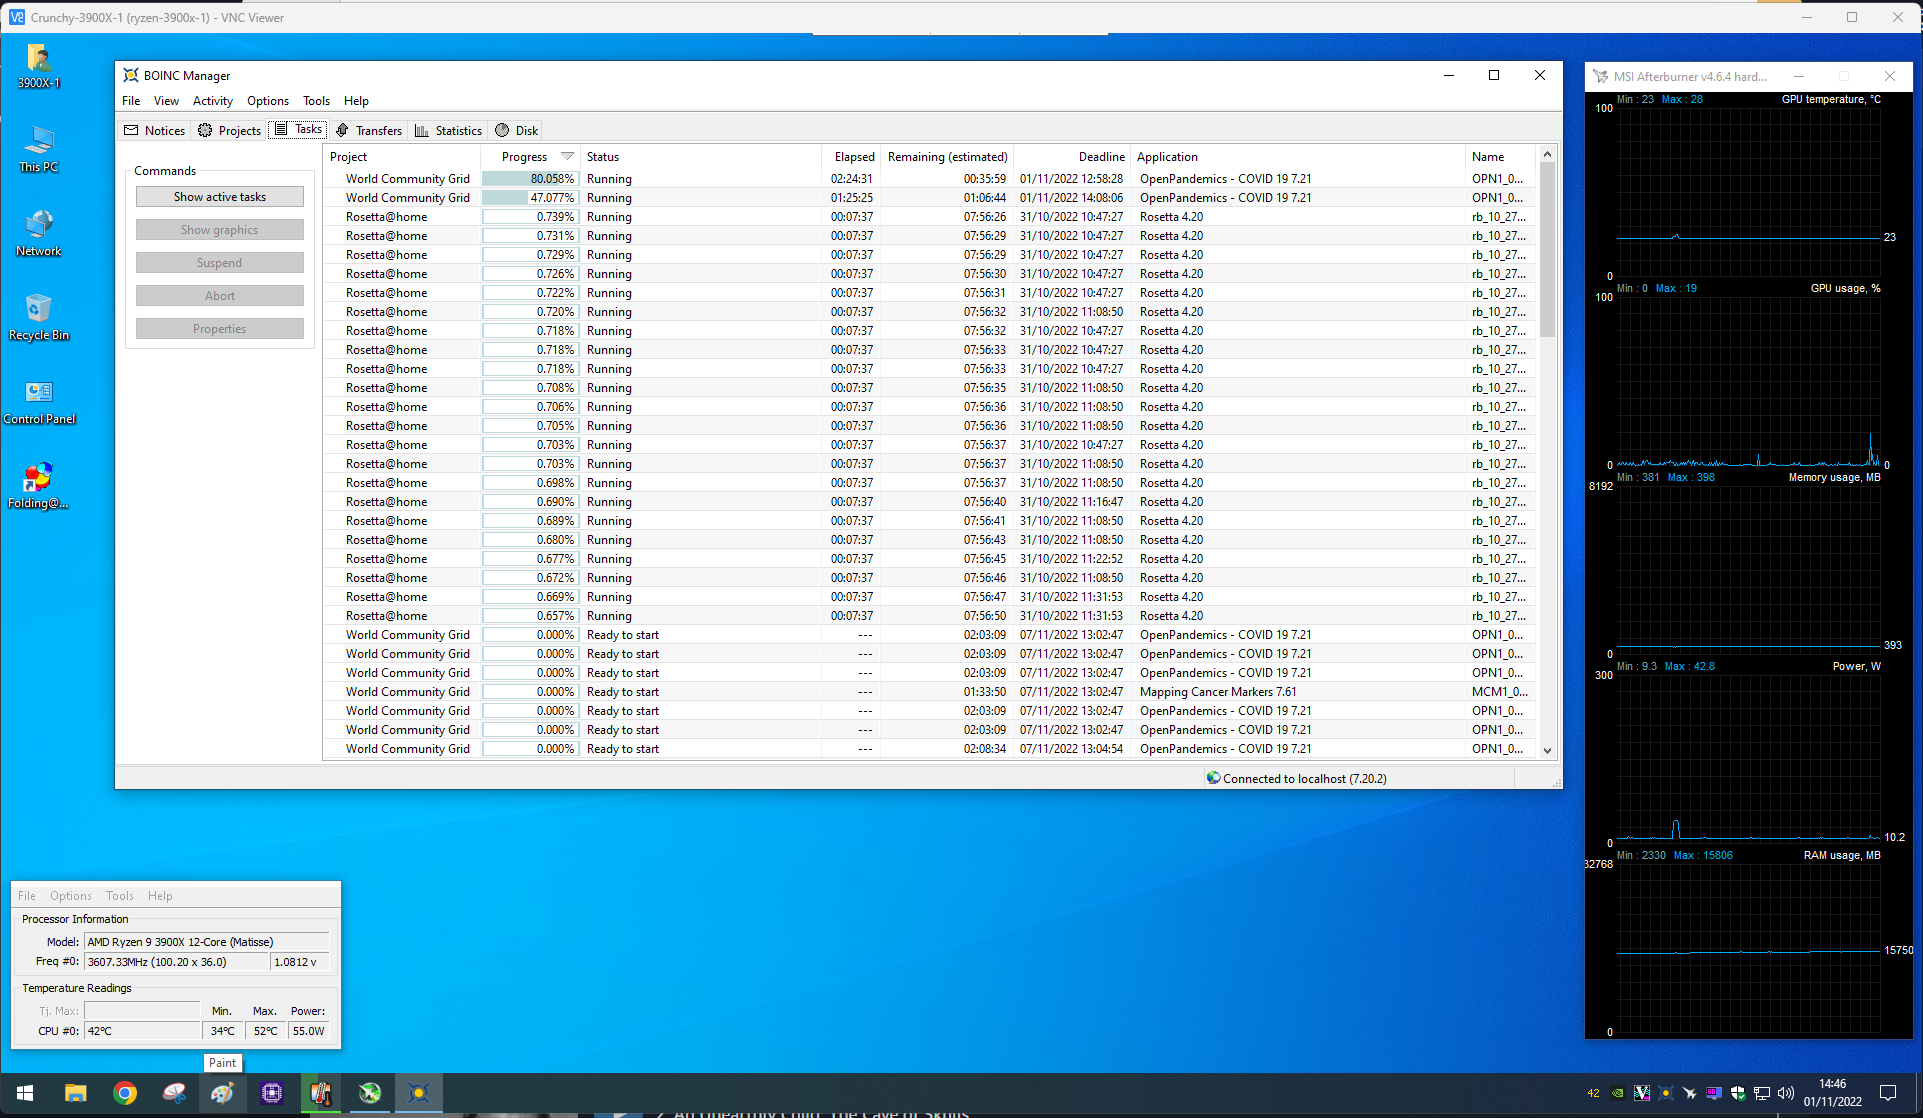
Task: Click the processor Model field in Core Temp
Action: pyautogui.click(x=206, y=942)
